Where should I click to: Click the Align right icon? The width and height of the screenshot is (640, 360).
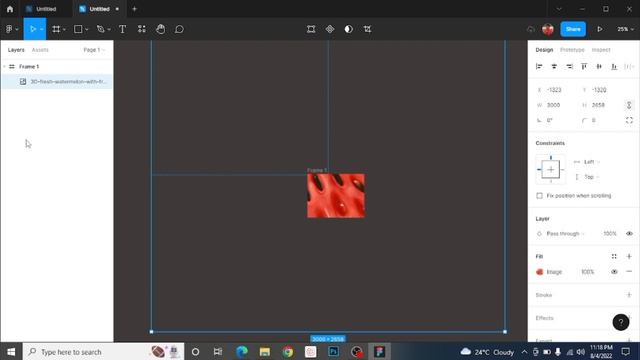[569, 67]
